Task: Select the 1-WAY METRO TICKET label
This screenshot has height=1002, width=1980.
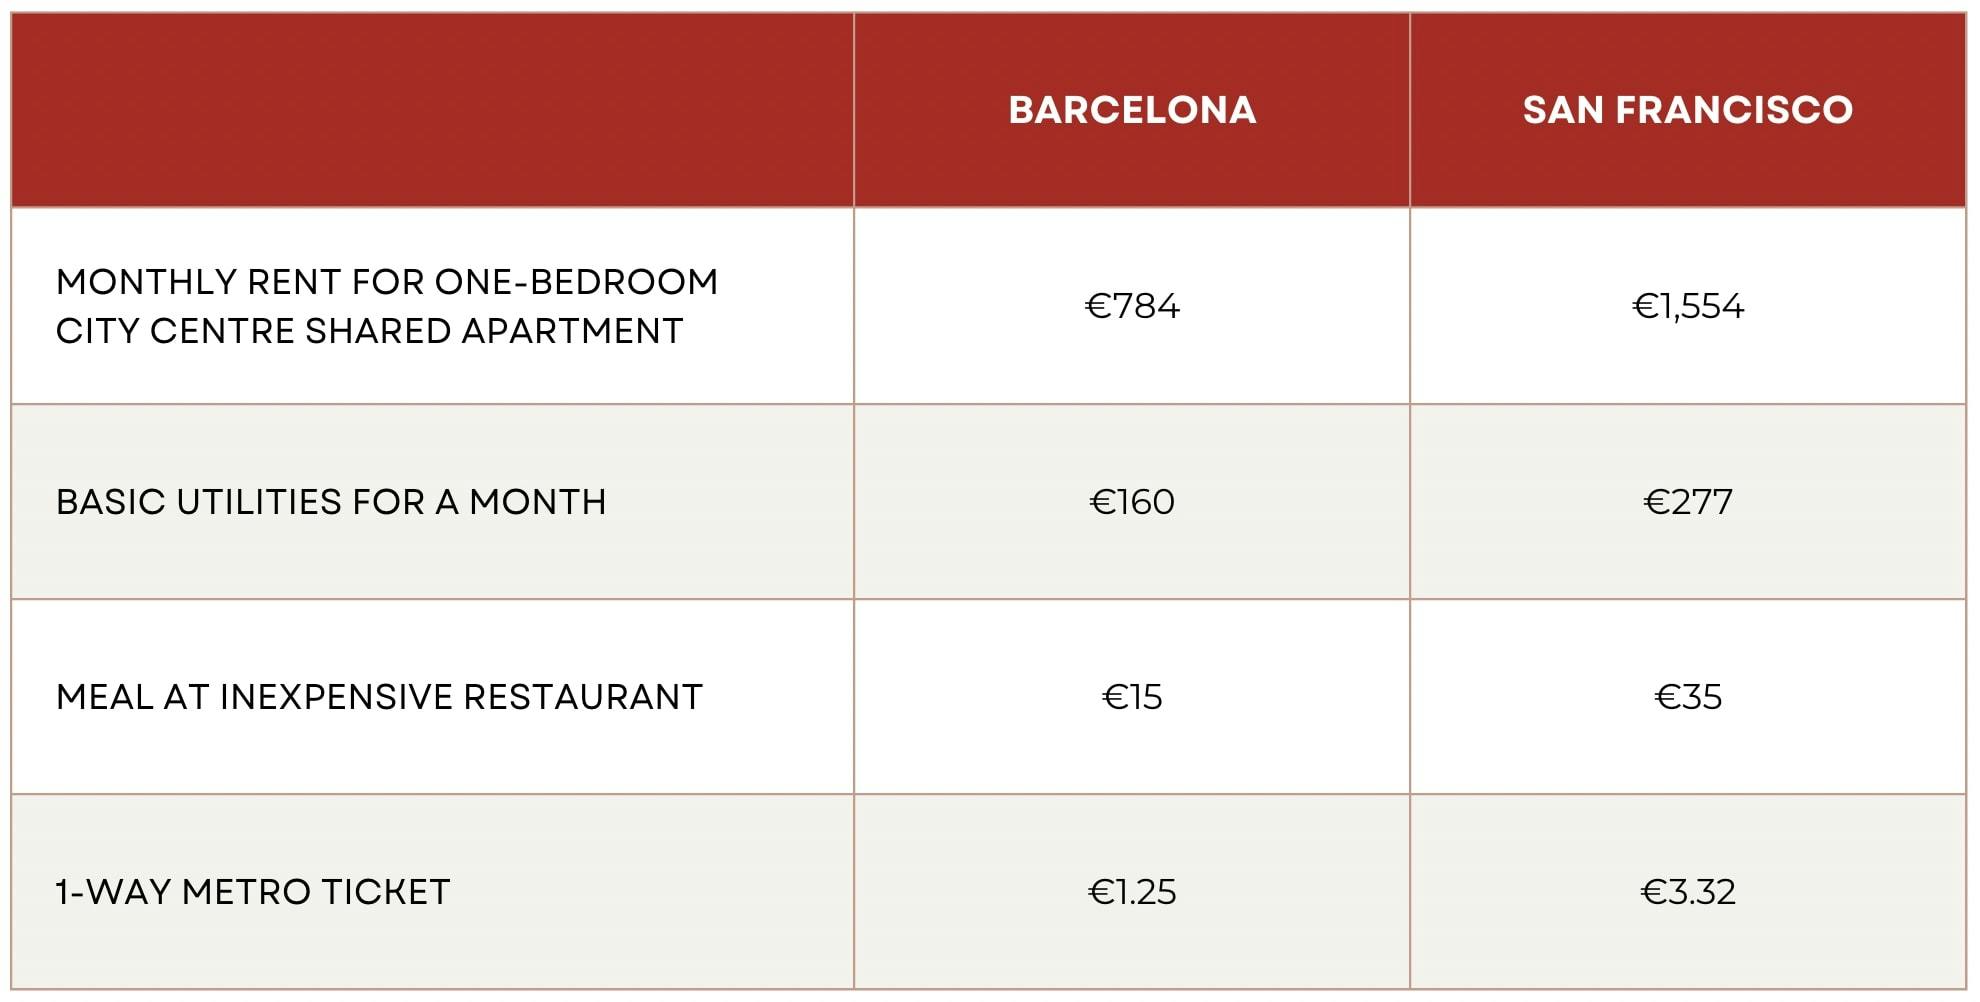Action: pos(253,892)
